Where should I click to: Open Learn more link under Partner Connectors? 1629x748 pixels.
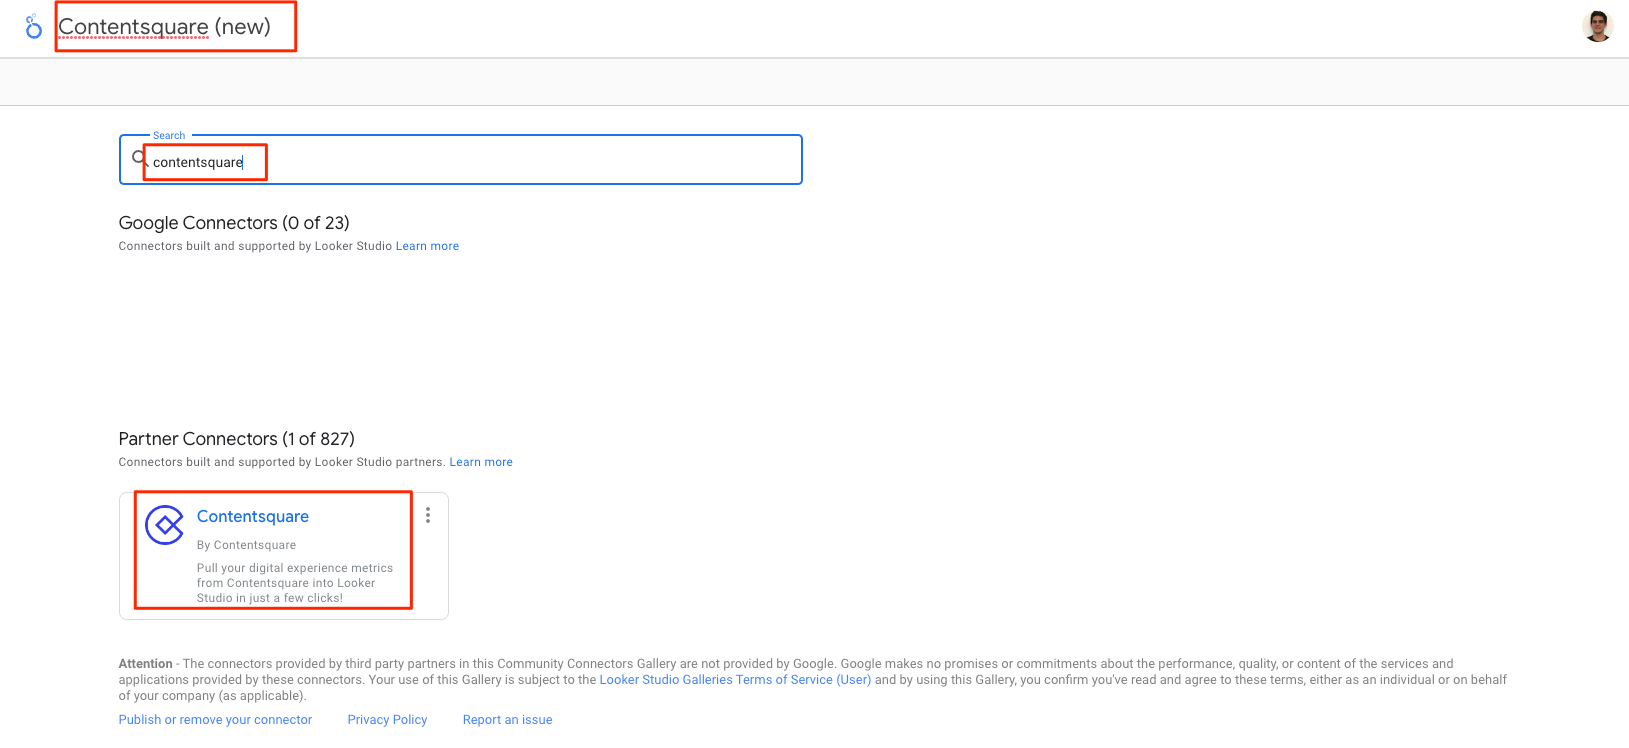point(481,462)
